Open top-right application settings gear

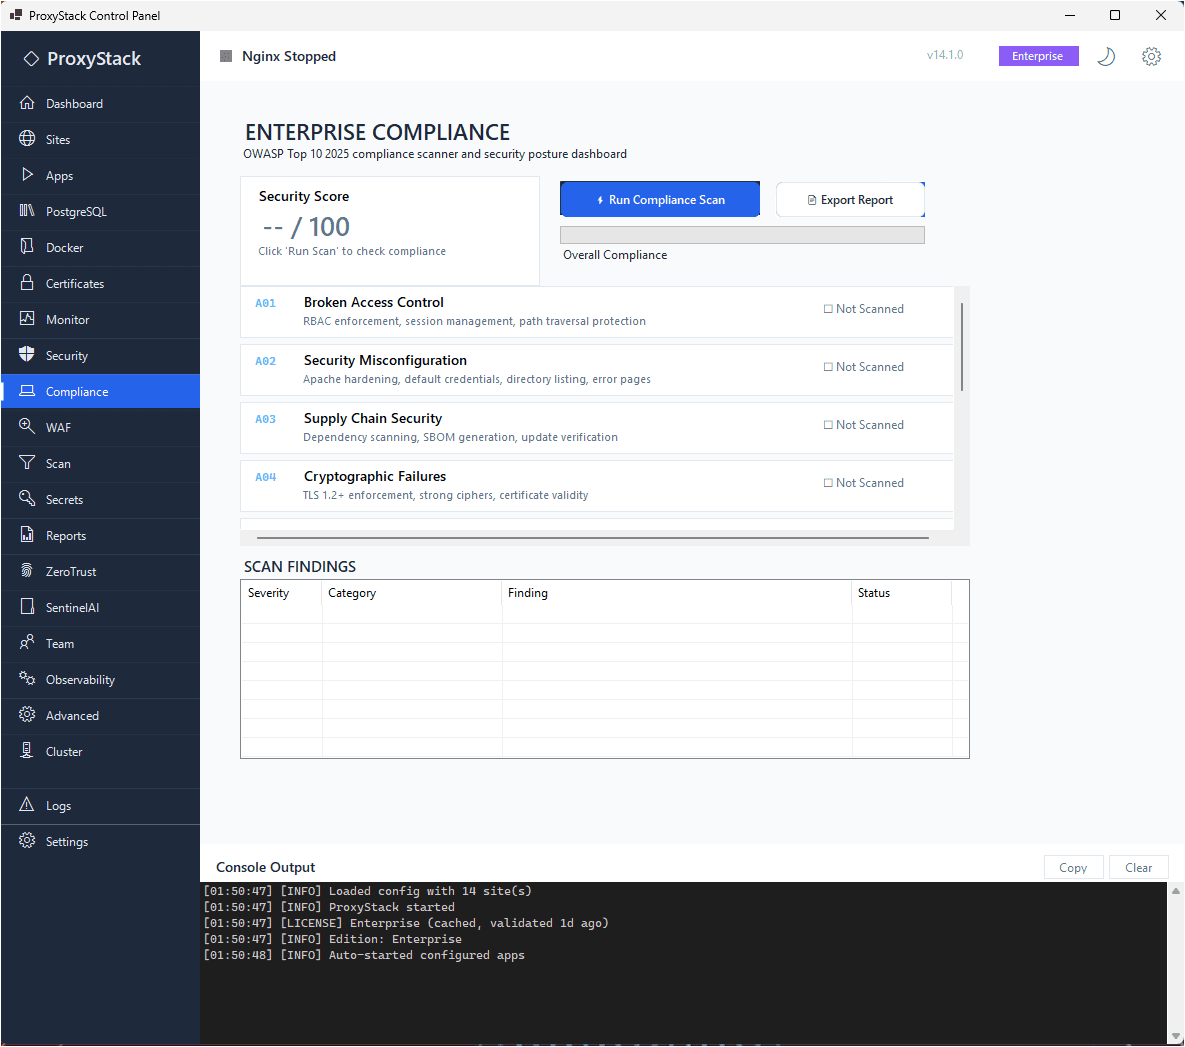1151,56
